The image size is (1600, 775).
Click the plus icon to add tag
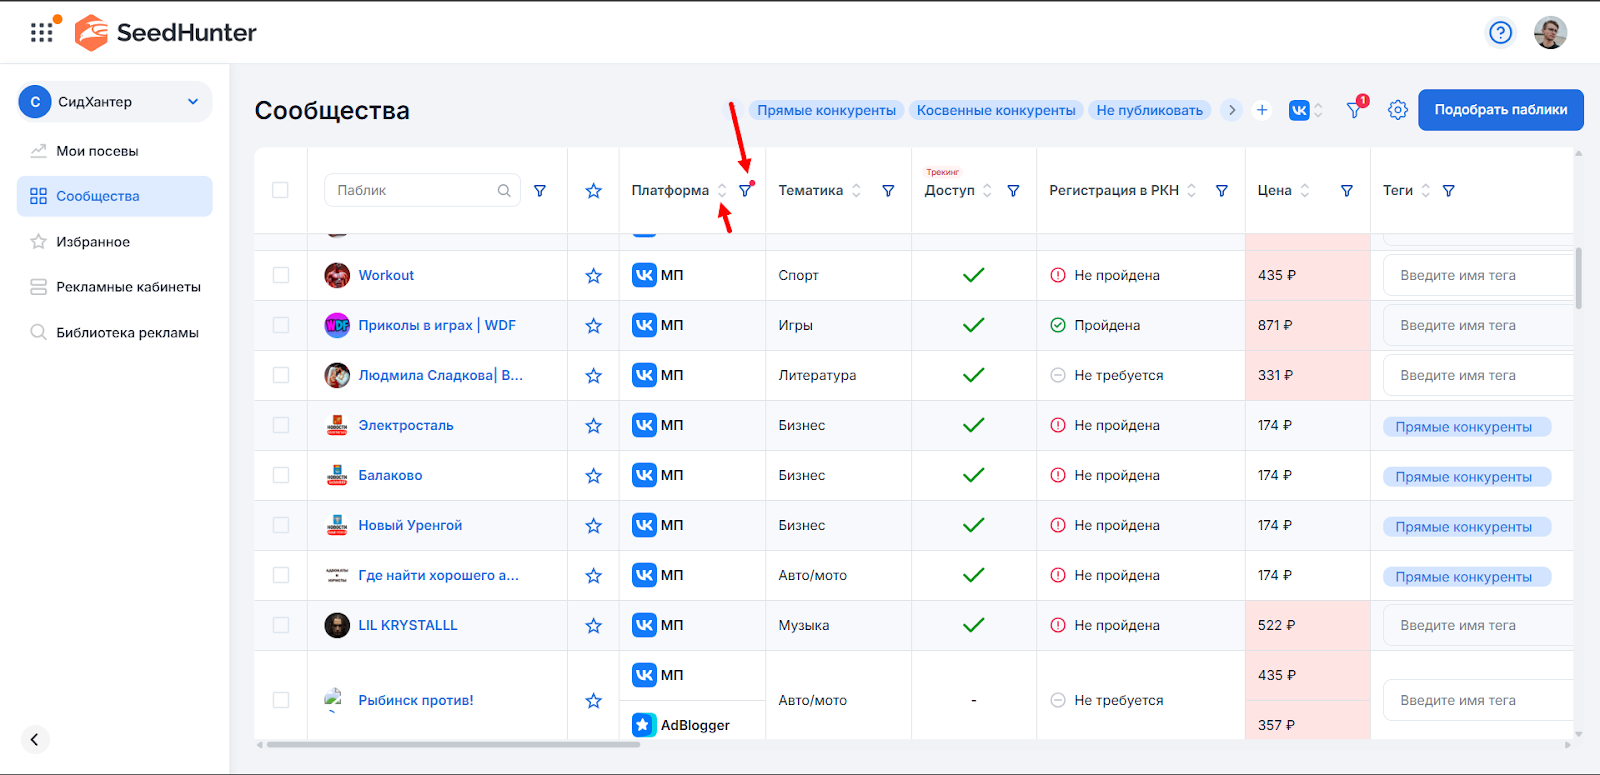(x=1262, y=110)
